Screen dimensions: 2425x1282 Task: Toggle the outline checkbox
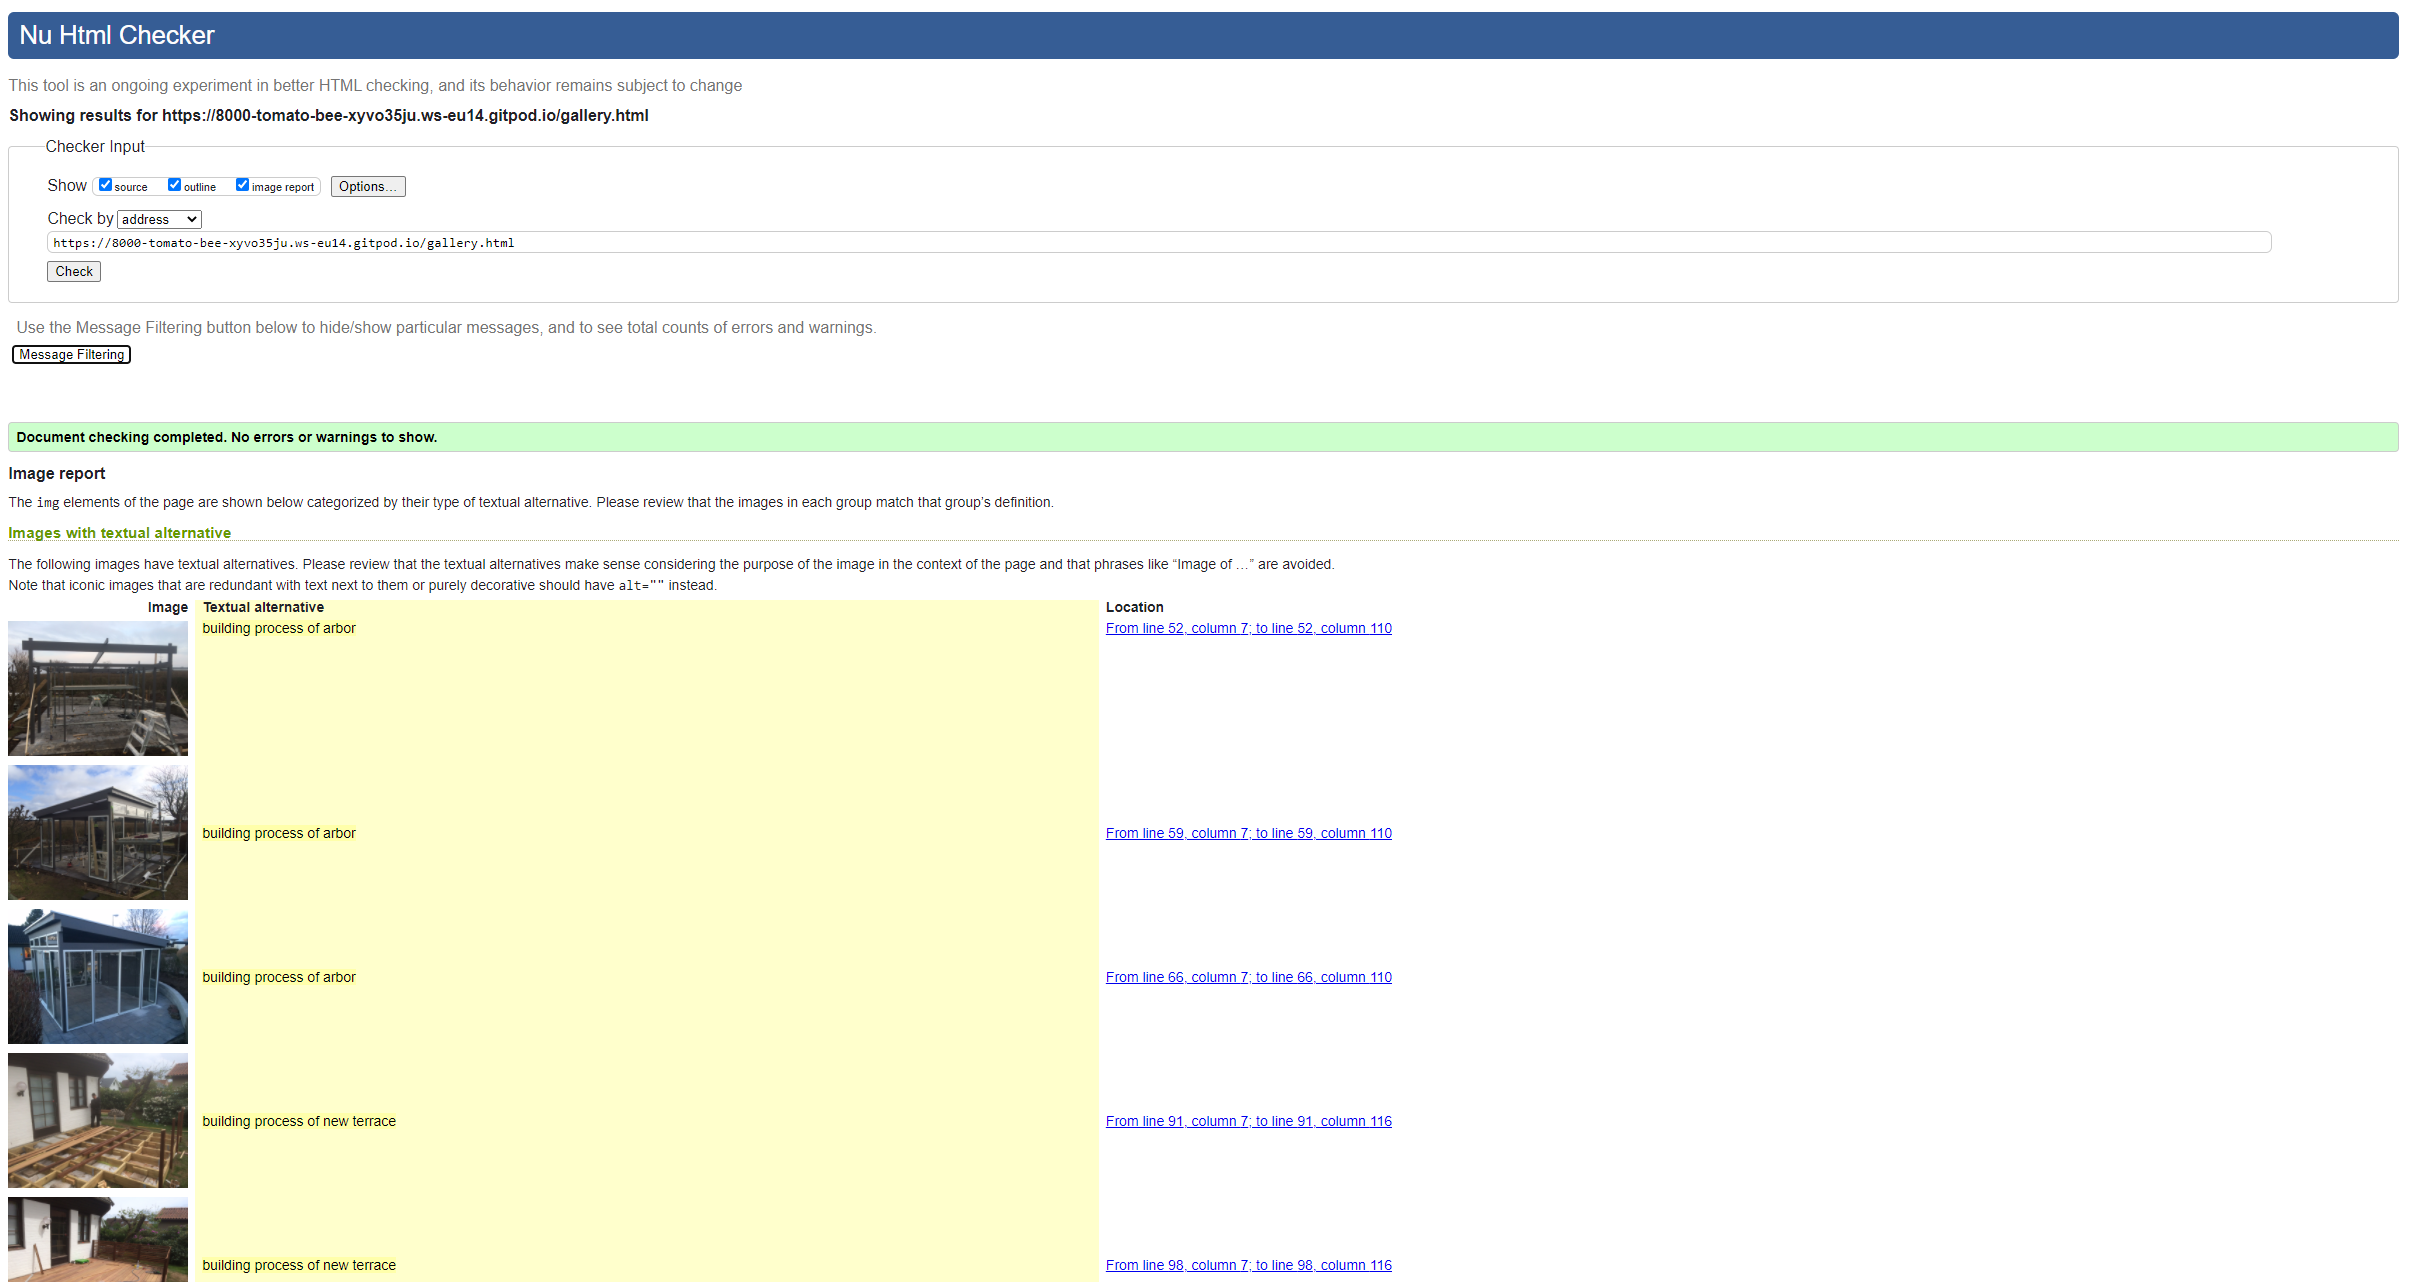point(173,185)
